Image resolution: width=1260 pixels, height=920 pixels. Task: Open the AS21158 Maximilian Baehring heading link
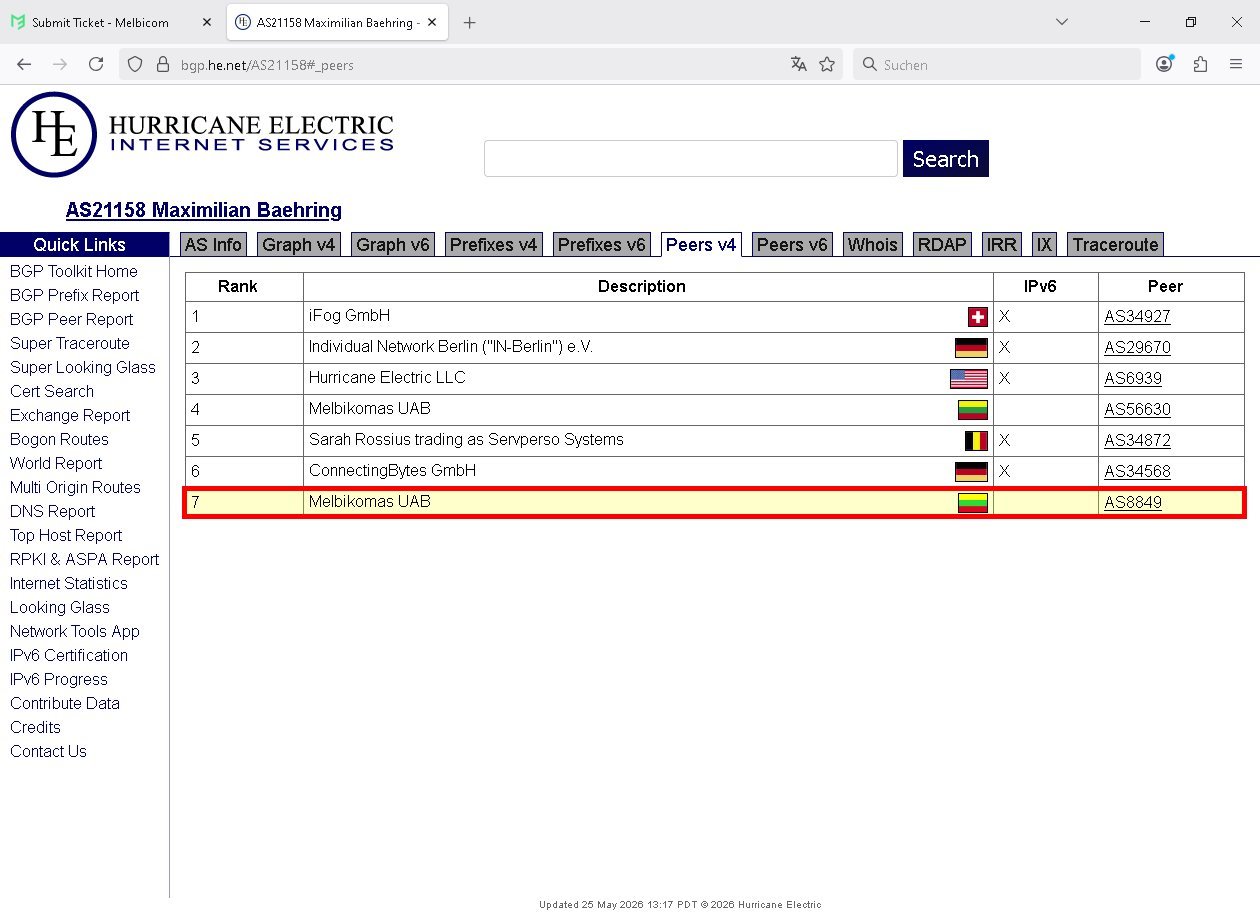[204, 210]
